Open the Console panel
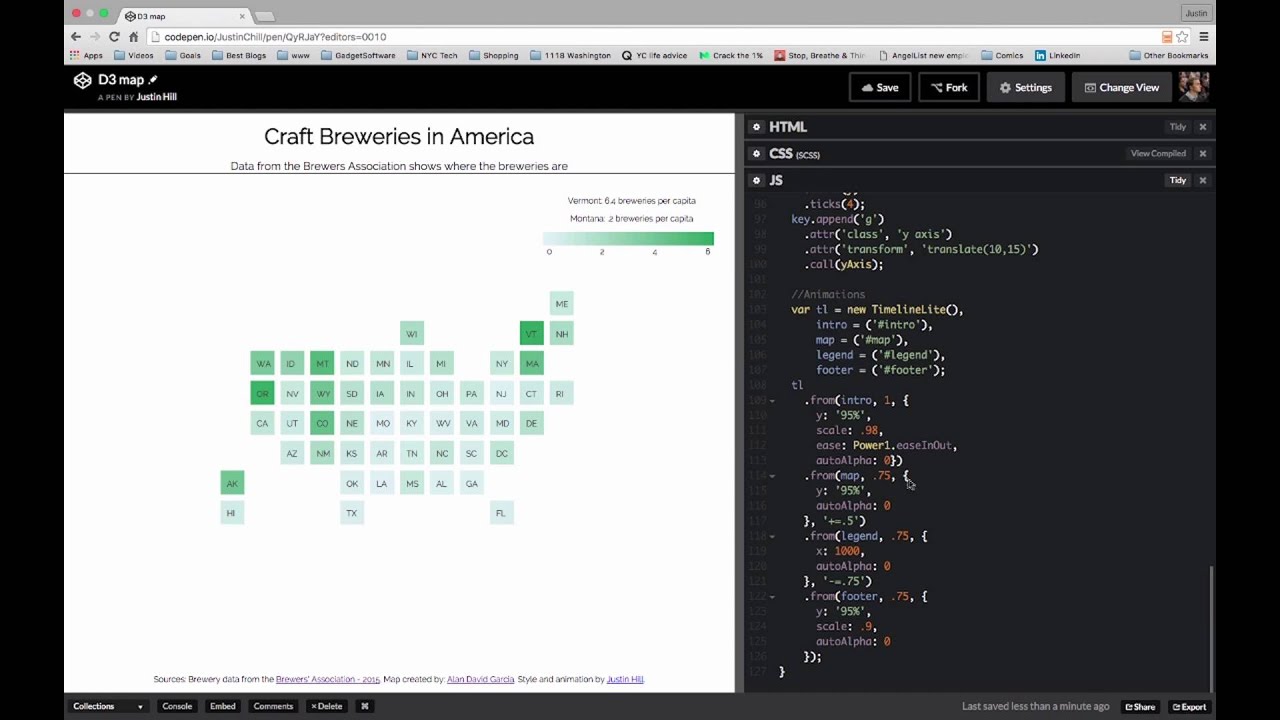 click(177, 706)
